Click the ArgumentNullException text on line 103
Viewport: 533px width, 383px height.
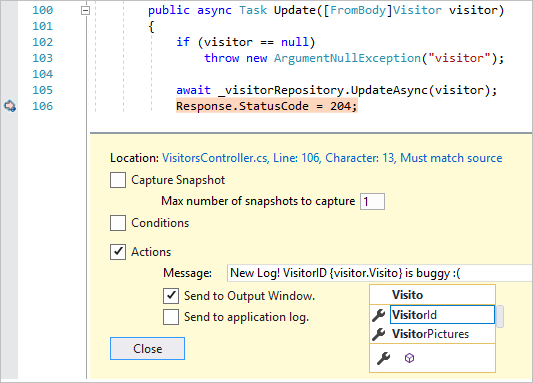point(347,58)
